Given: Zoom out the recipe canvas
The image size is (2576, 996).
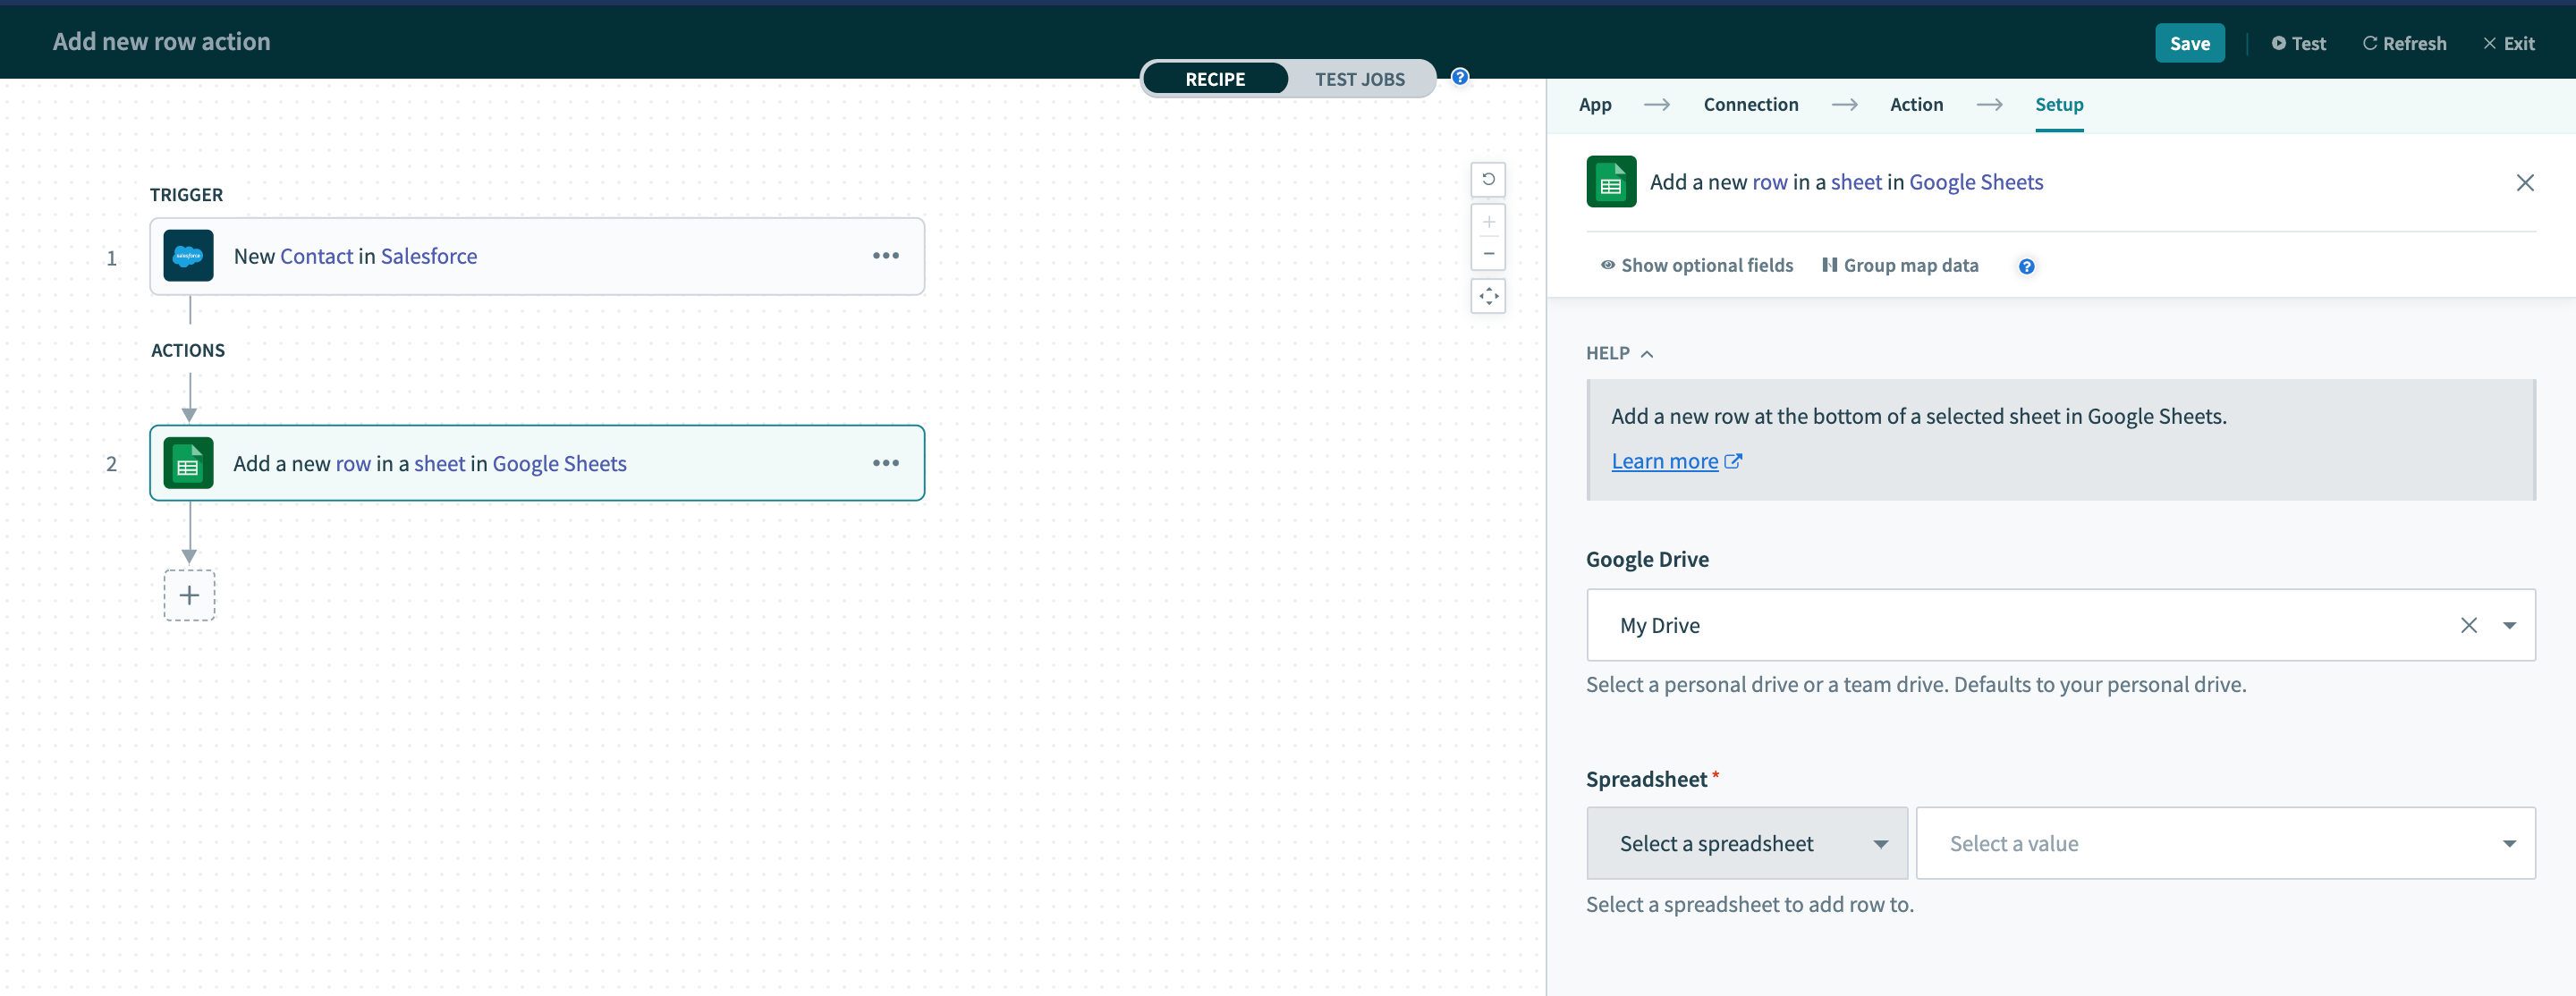Looking at the screenshot, I should [x=1488, y=254].
